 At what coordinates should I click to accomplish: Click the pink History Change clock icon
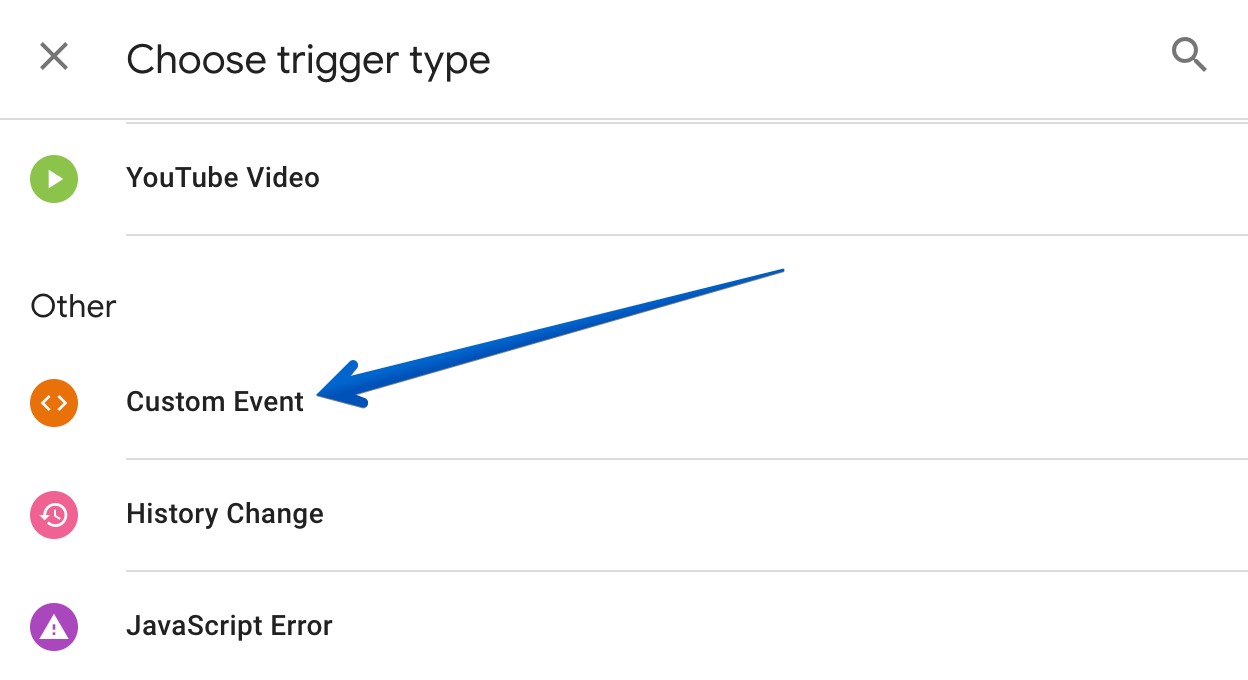pos(54,515)
